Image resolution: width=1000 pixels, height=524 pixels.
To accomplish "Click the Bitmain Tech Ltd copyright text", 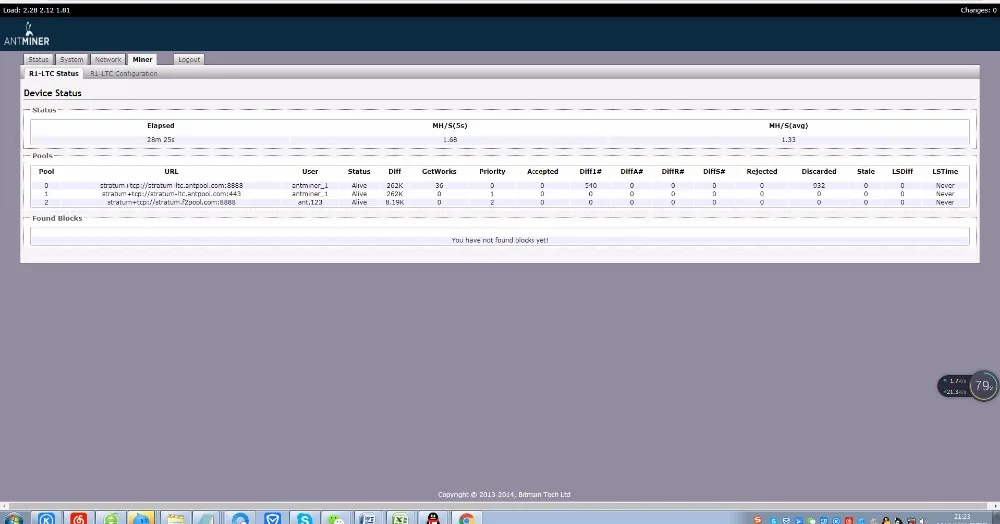I will (x=504, y=494).
